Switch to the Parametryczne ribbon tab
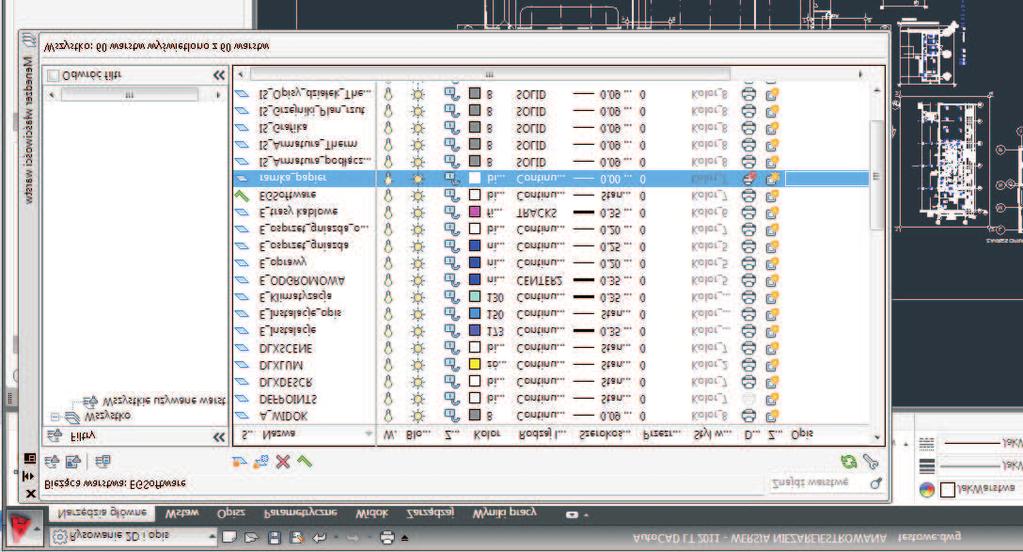 click(x=300, y=514)
